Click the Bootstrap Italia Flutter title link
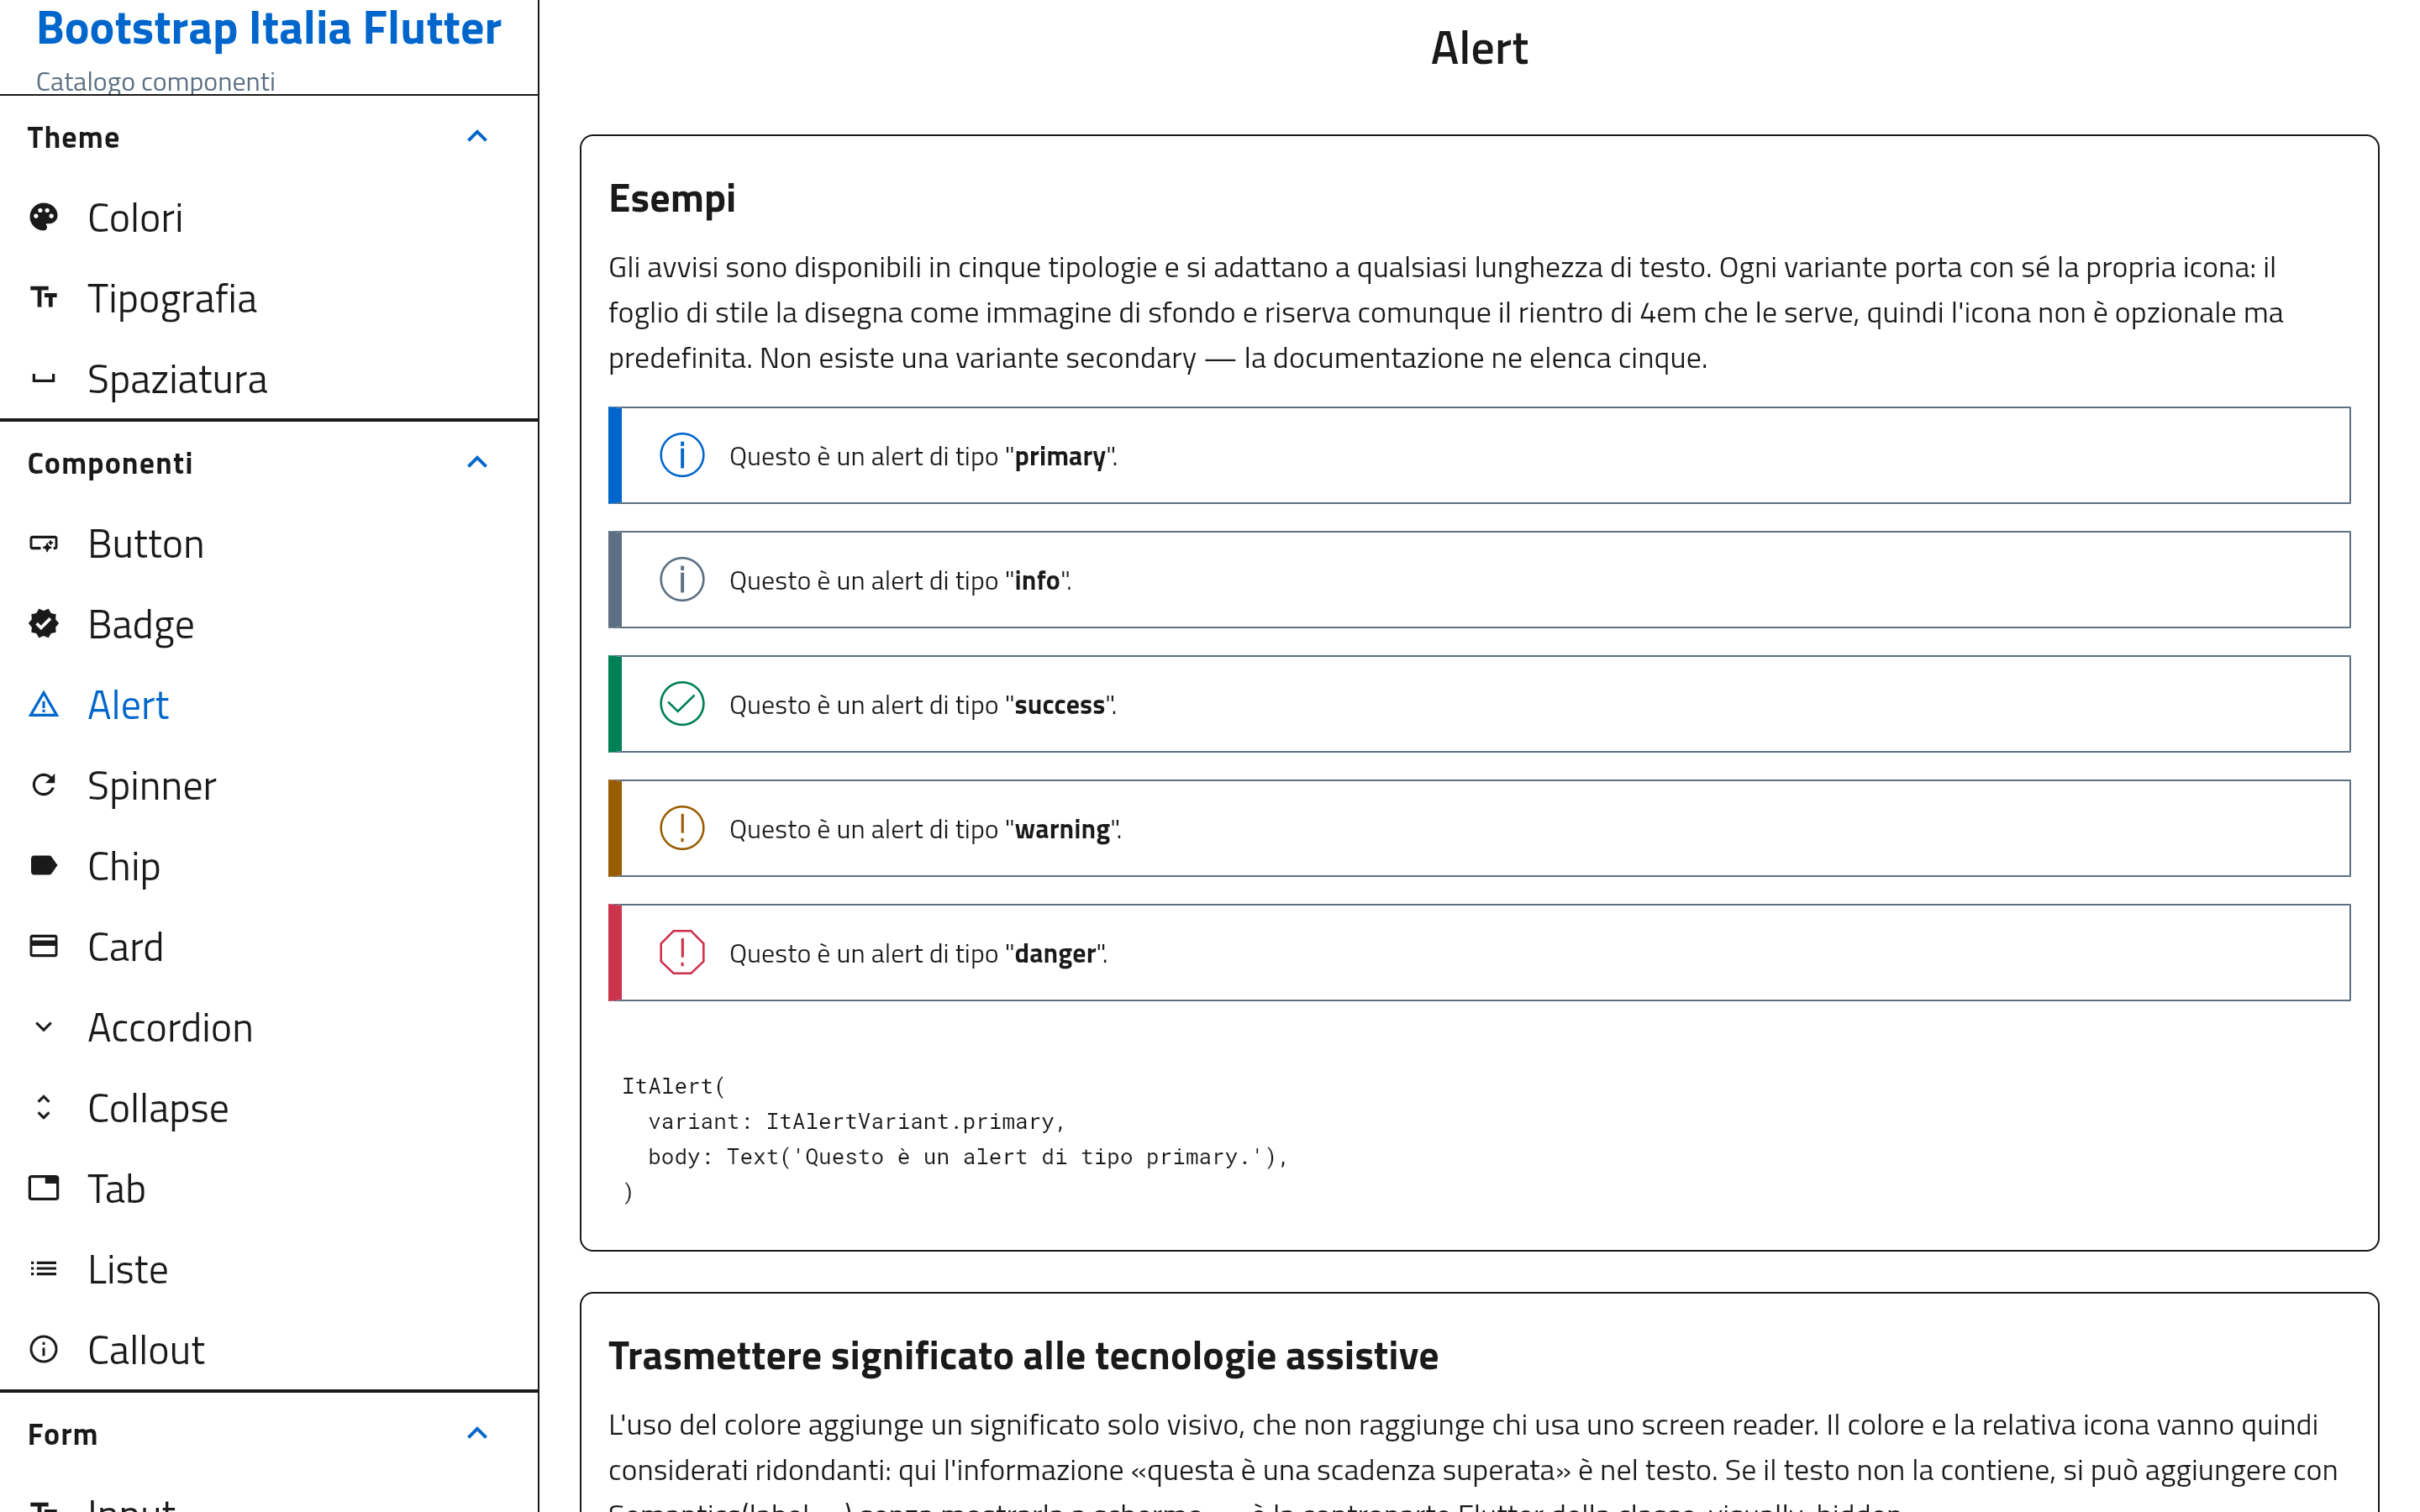 point(269,28)
